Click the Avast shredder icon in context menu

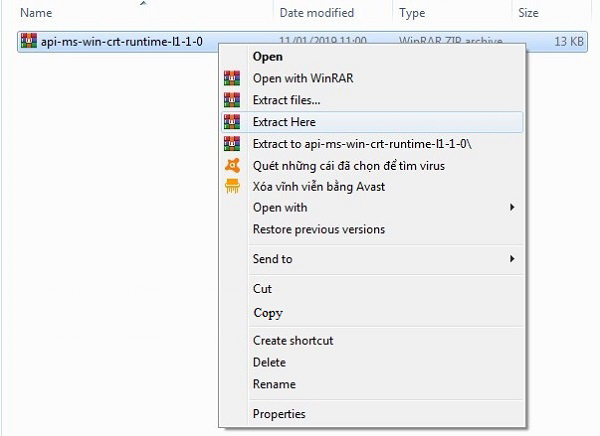click(x=233, y=186)
